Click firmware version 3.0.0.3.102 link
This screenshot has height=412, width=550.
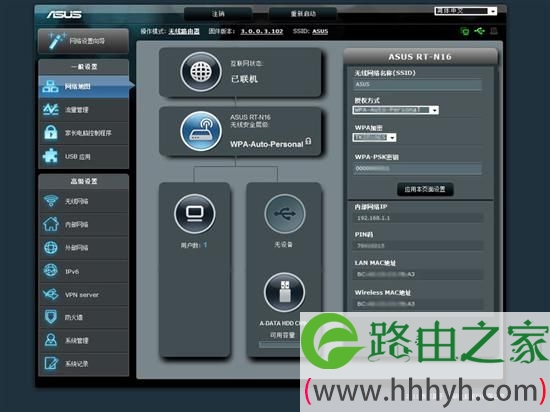(262, 31)
